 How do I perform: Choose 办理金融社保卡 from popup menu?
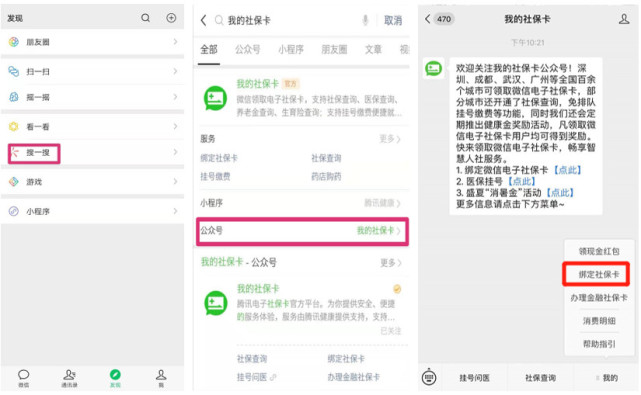click(599, 298)
